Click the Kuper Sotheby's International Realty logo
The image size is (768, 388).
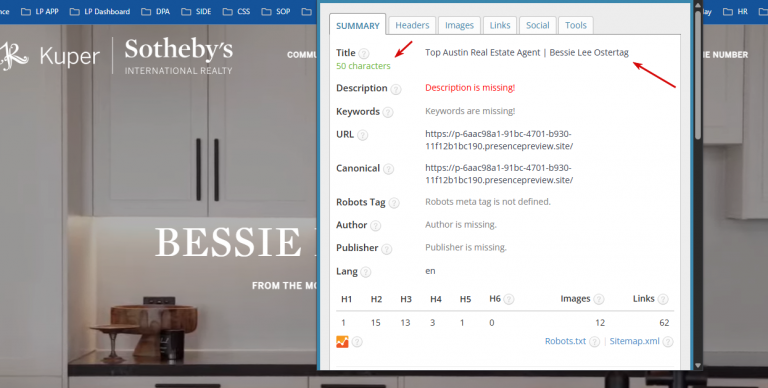click(x=117, y=56)
